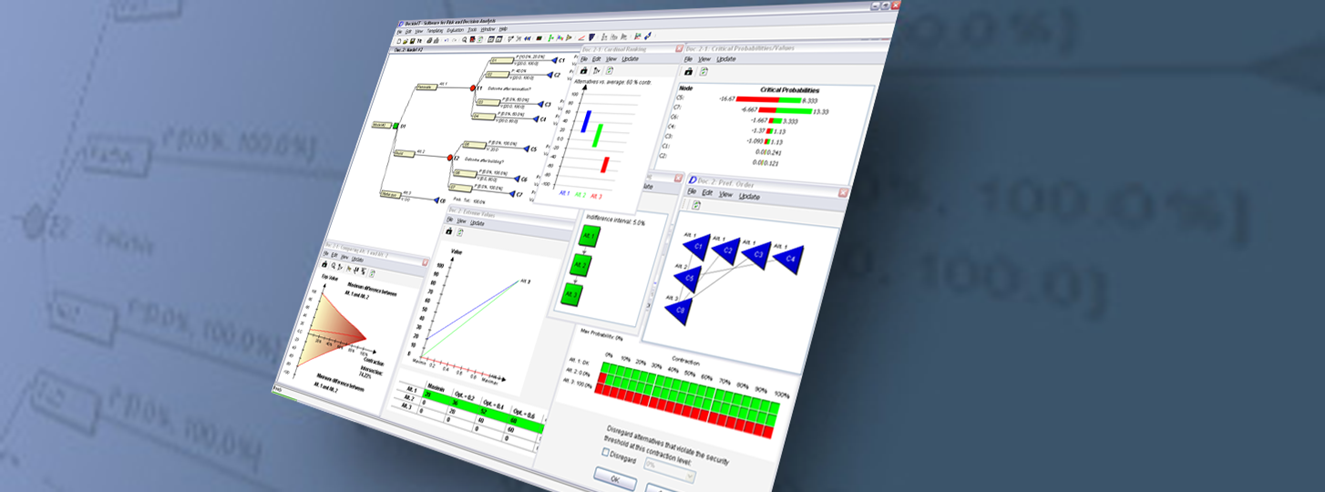Image resolution: width=1325 pixels, height=492 pixels.
Task: Click the lock icon in the comparison graph window
Action: click(325, 266)
